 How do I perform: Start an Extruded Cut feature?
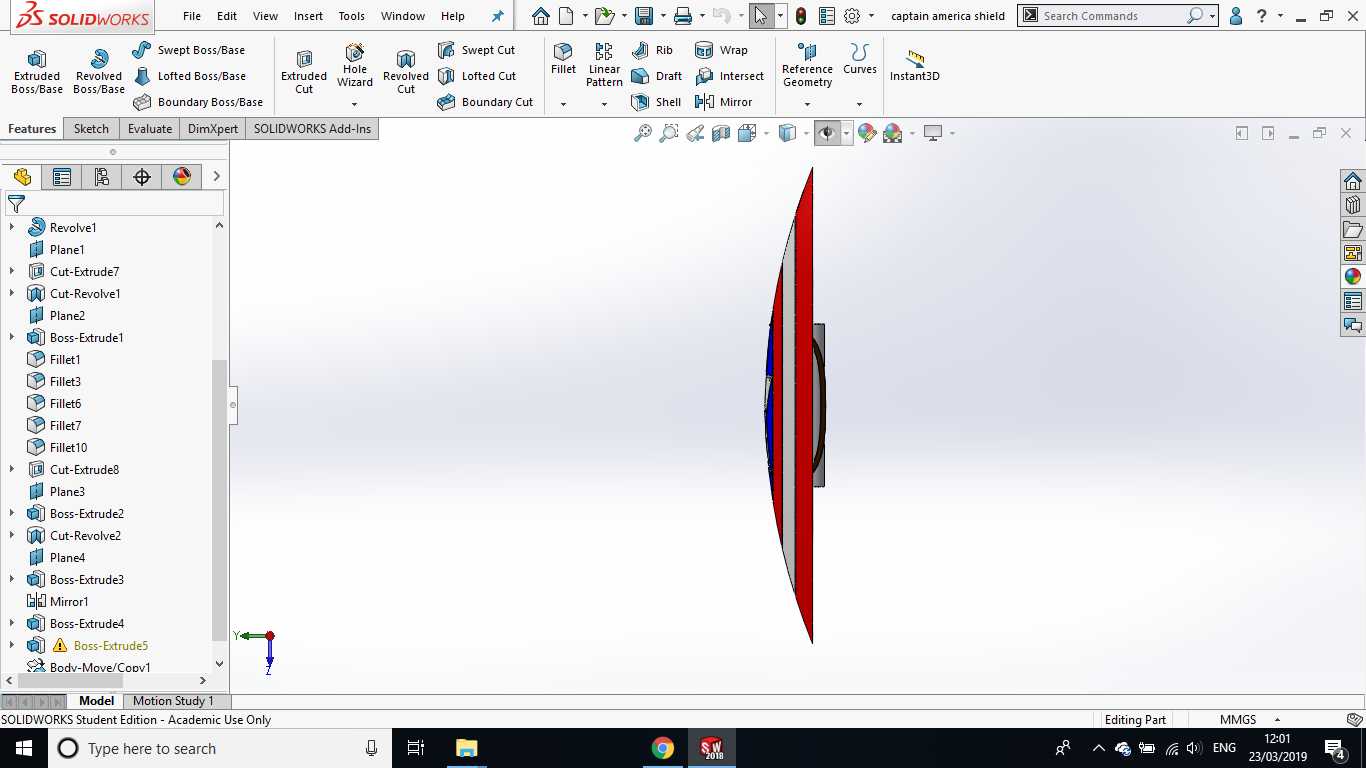click(x=304, y=72)
